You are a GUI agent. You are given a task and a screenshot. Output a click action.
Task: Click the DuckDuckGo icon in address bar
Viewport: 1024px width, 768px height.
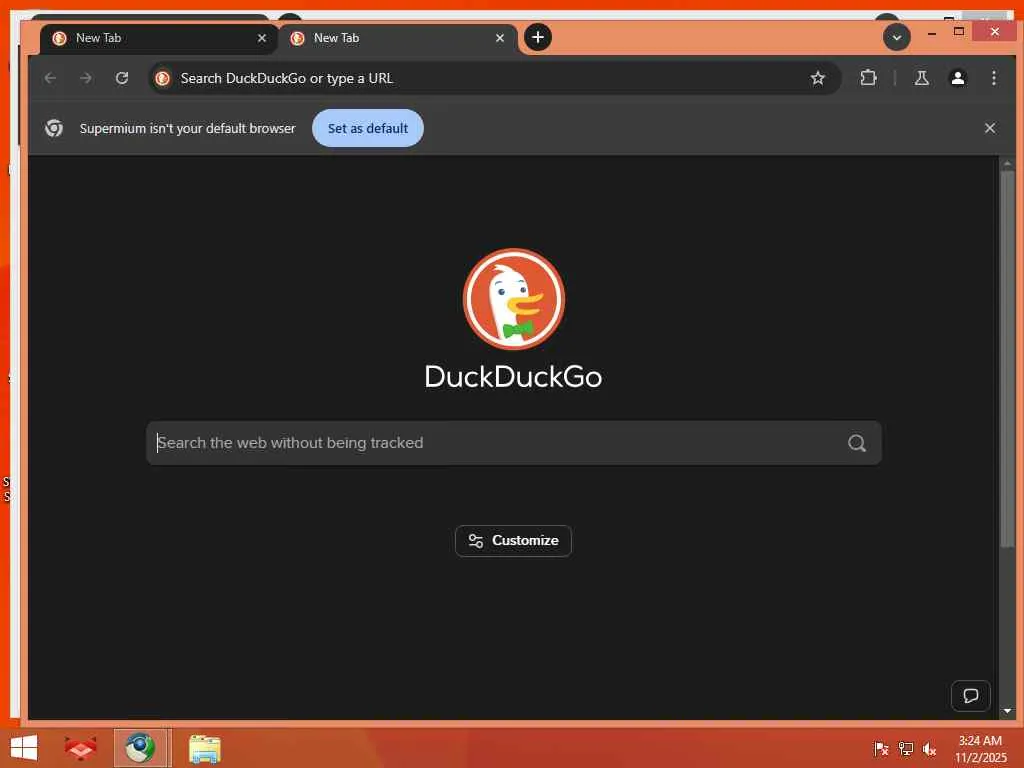click(x=163, y=78)
